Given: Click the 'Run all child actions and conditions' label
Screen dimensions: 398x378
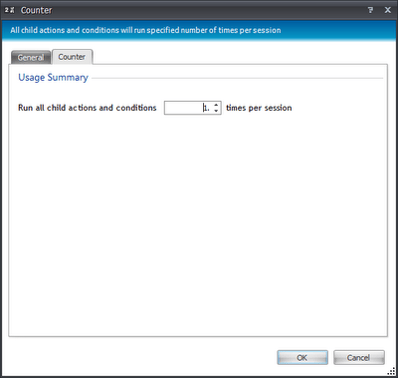Looking at the screenshot, I should pos(87,108).
